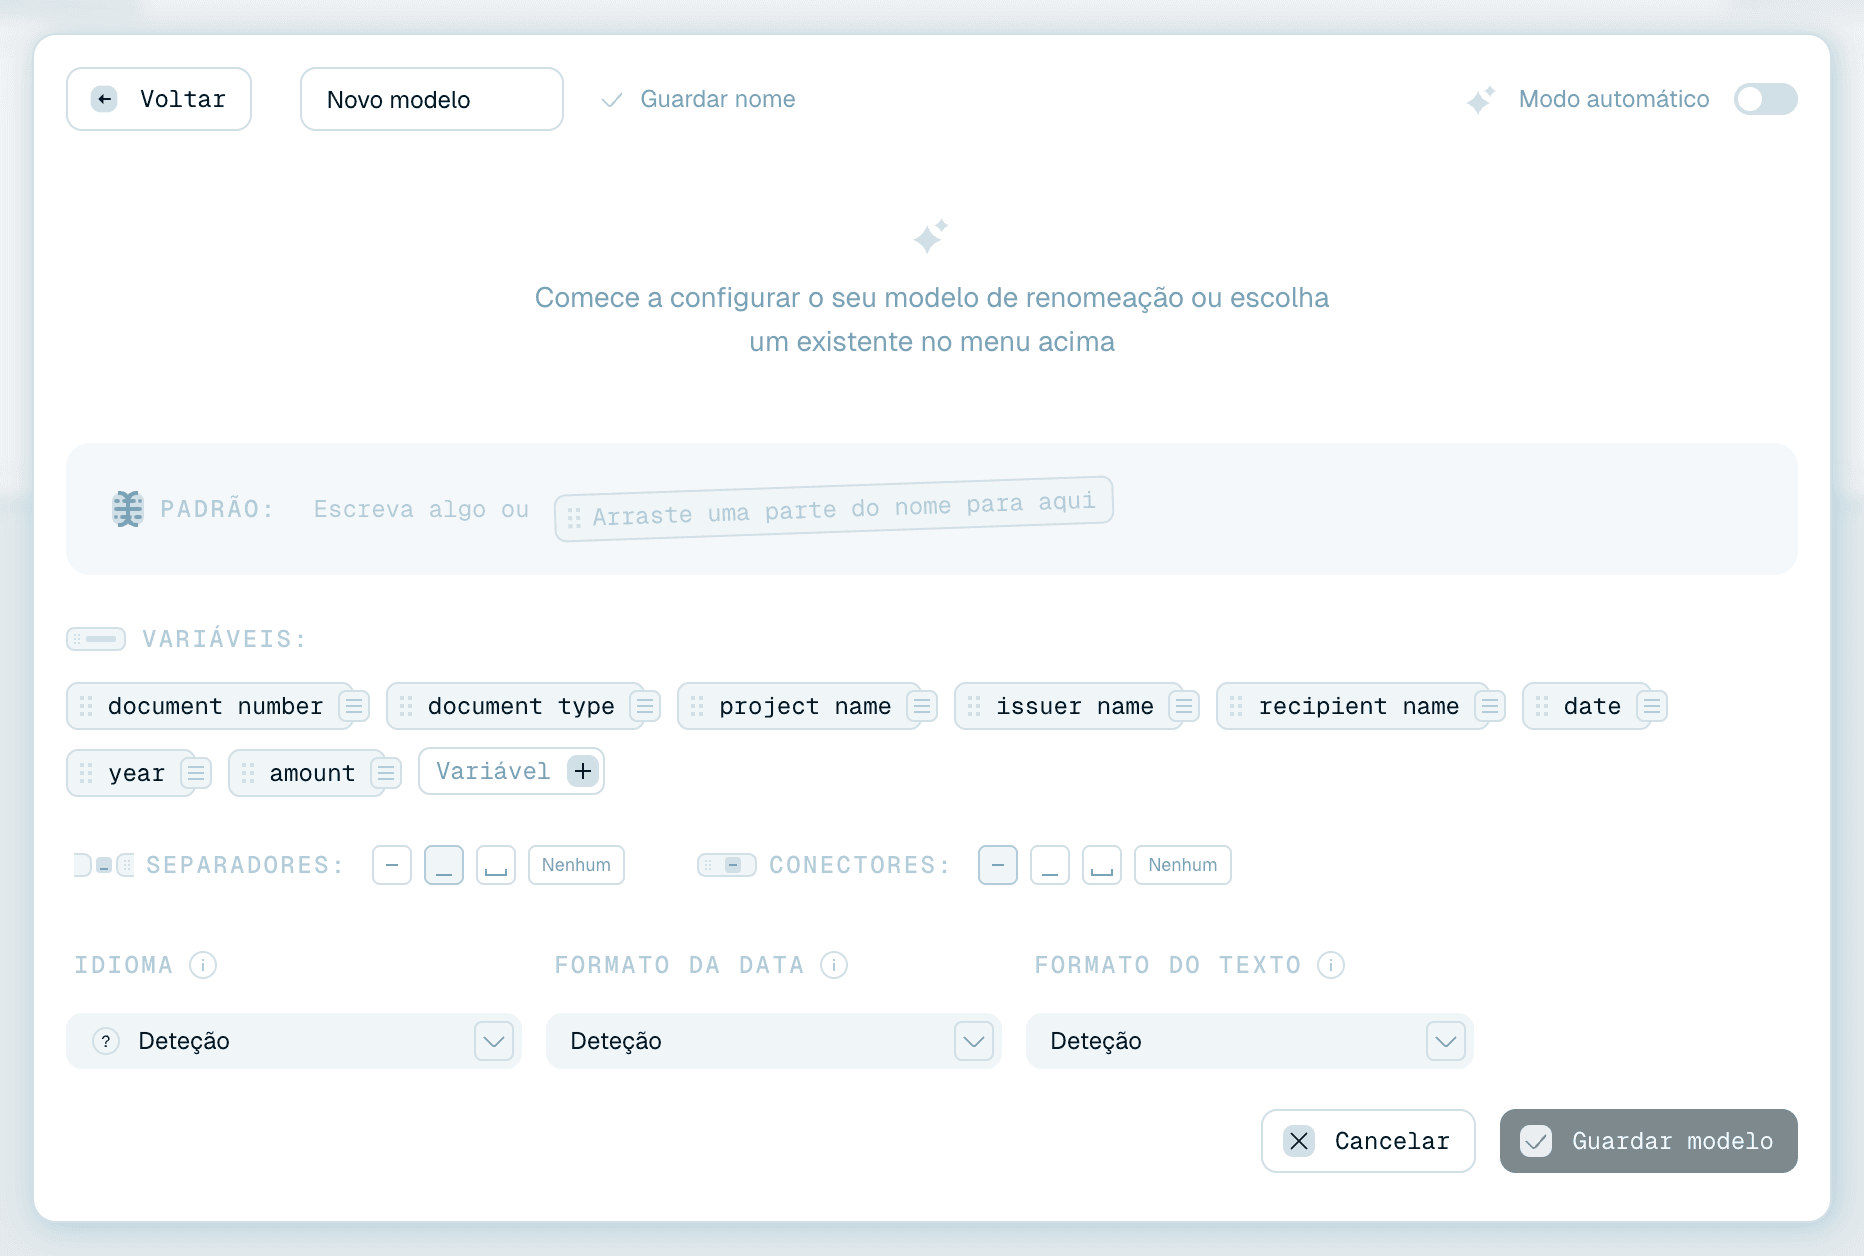Click the Guardar modelo button
The height and width of the screenshot is (1256, 1864).
1649,1141
